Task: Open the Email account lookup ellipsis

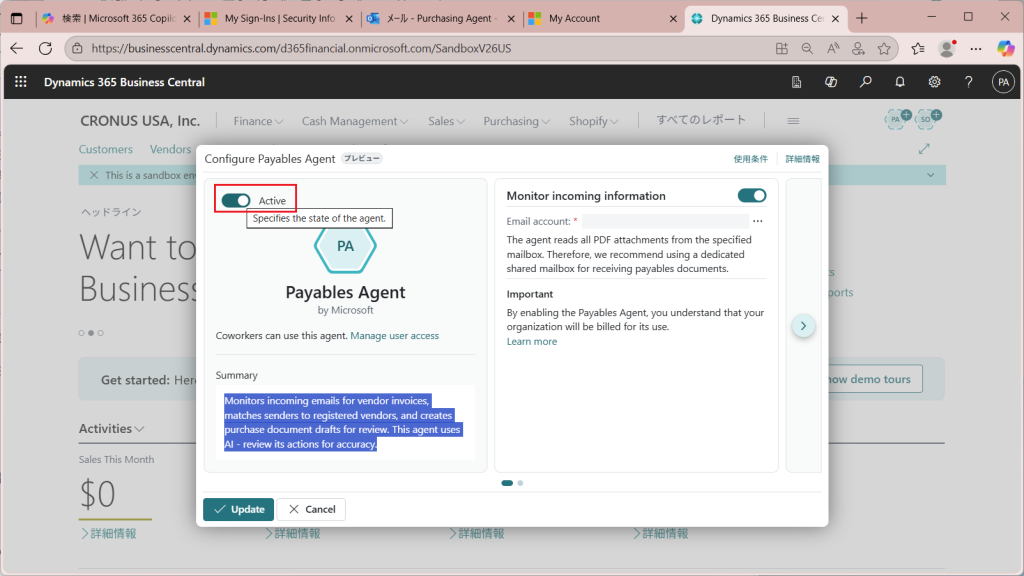Action: 758,221
